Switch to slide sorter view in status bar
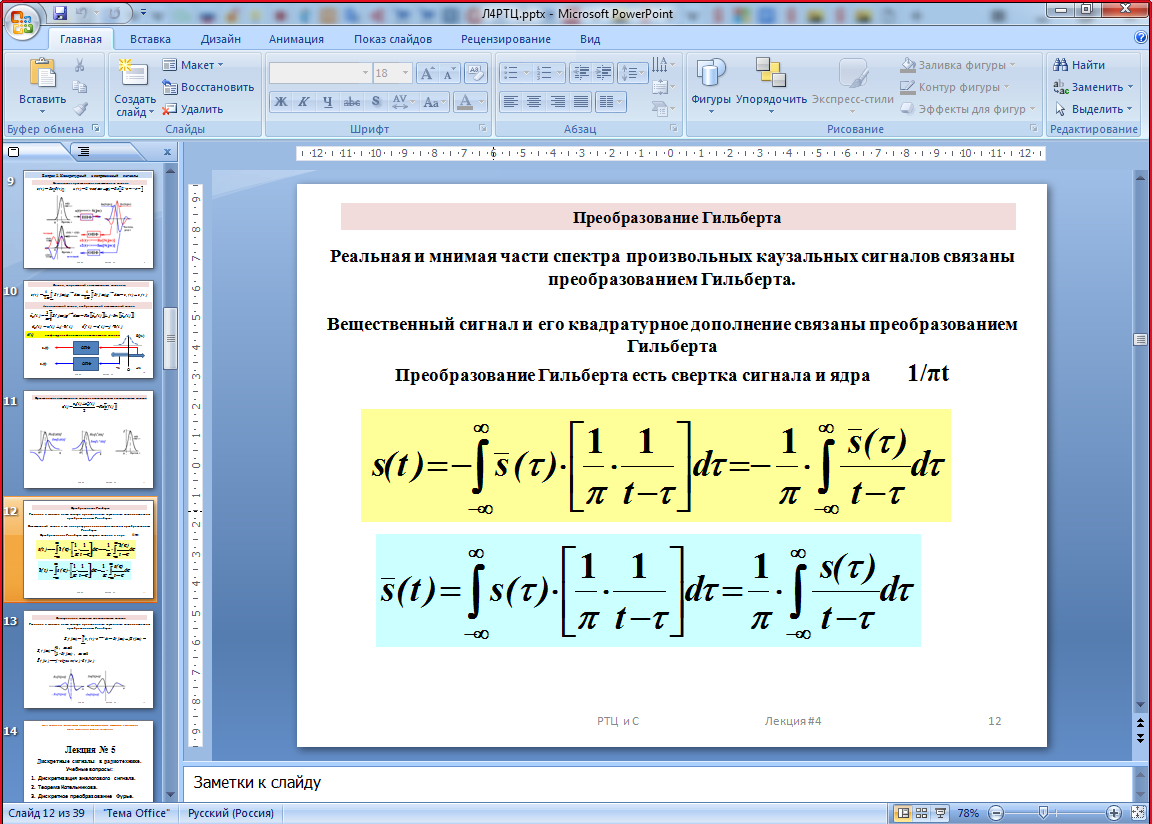 click(922, 813)
